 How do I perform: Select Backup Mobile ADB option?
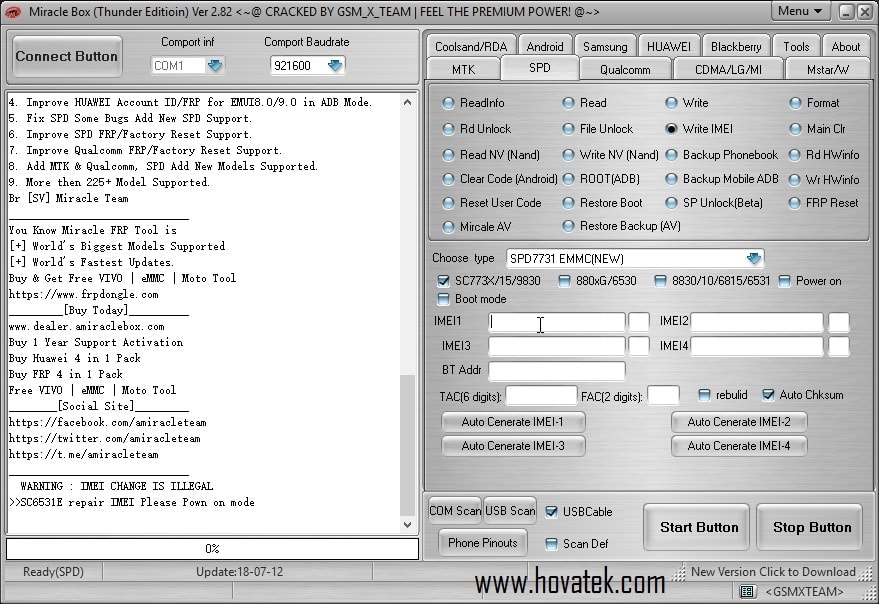[722, 179]
